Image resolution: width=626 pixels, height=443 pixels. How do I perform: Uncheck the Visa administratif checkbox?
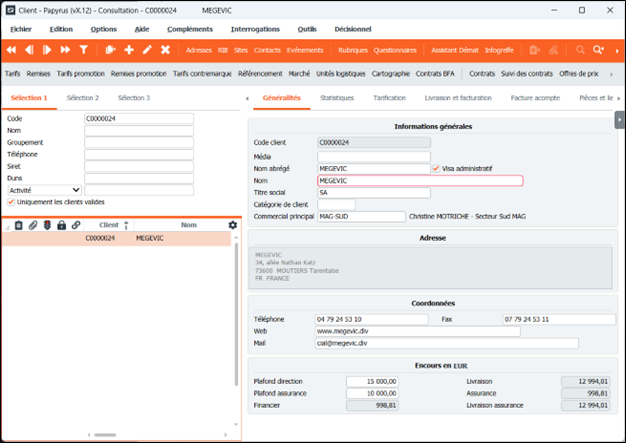(435, 168)
